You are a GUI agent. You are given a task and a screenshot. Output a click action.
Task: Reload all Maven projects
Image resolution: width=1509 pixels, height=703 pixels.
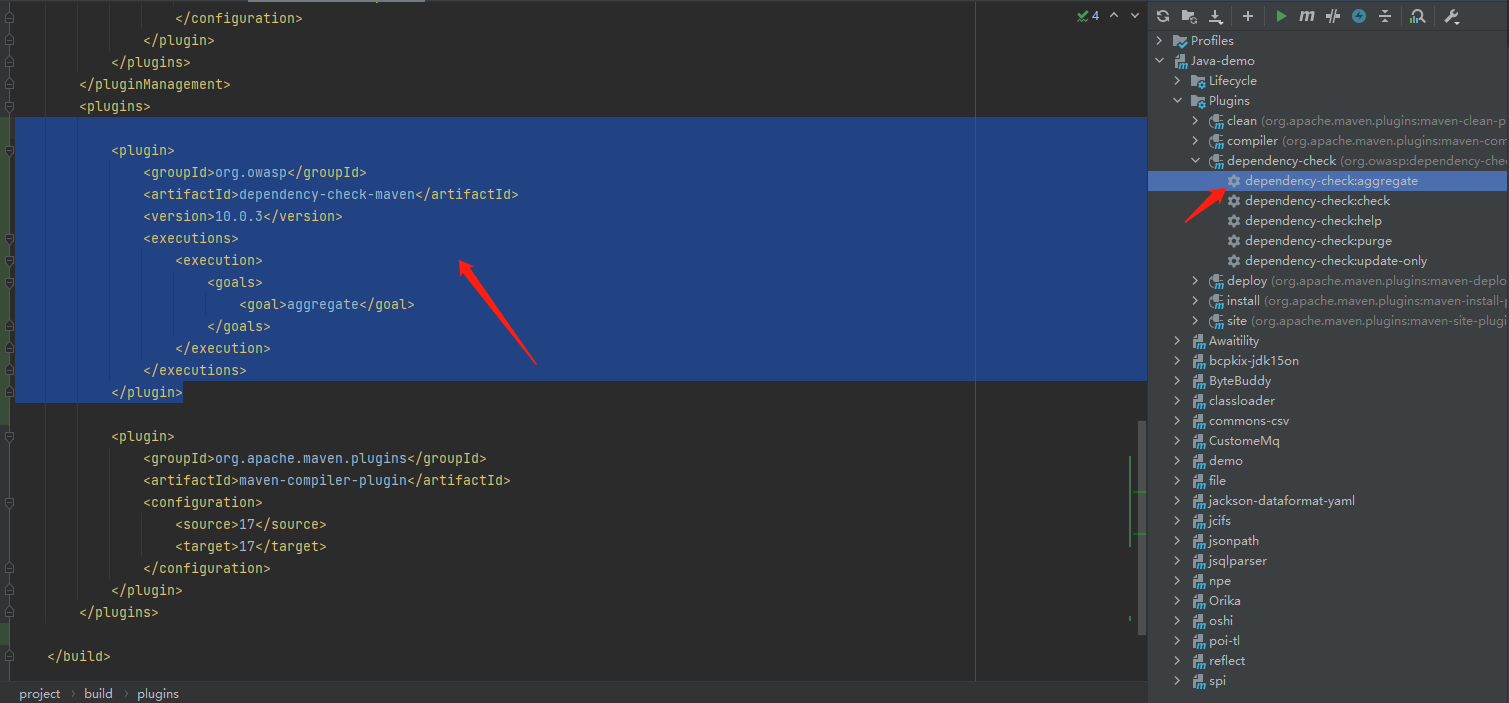coord(1162,16)
